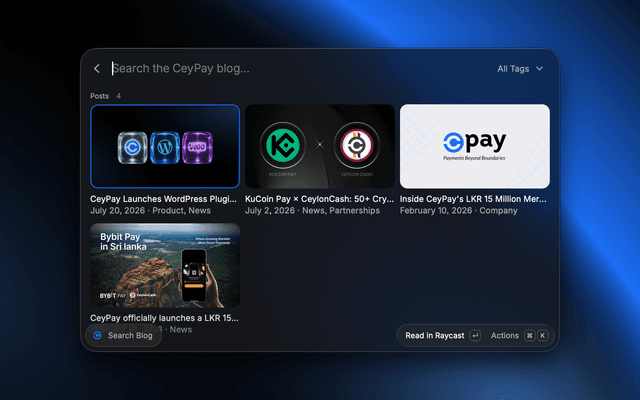The height and width of the screenshot is (400, 640).
Task: Click the K key badge in the action bar
Action: [542, 336]
